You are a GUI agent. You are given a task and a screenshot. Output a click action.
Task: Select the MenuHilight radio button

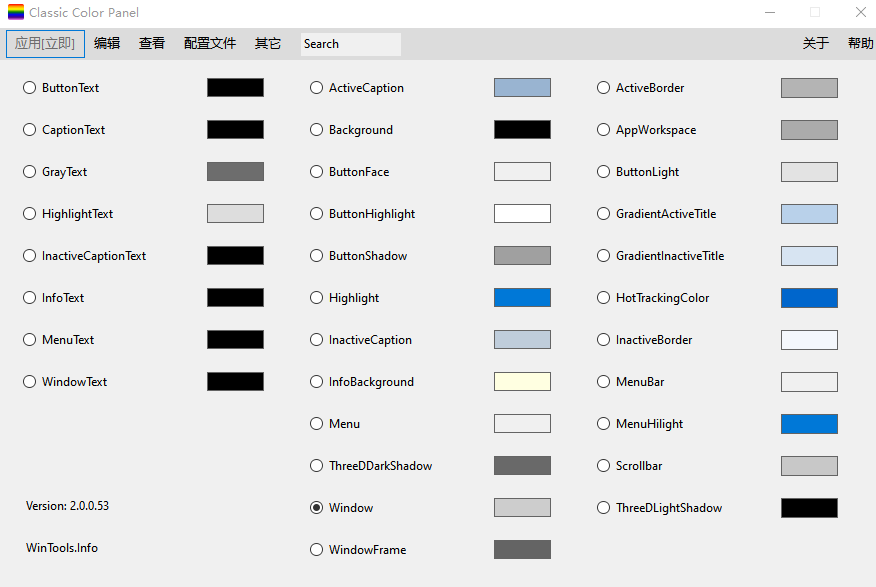pyautogui.click(x=603, y=423)
